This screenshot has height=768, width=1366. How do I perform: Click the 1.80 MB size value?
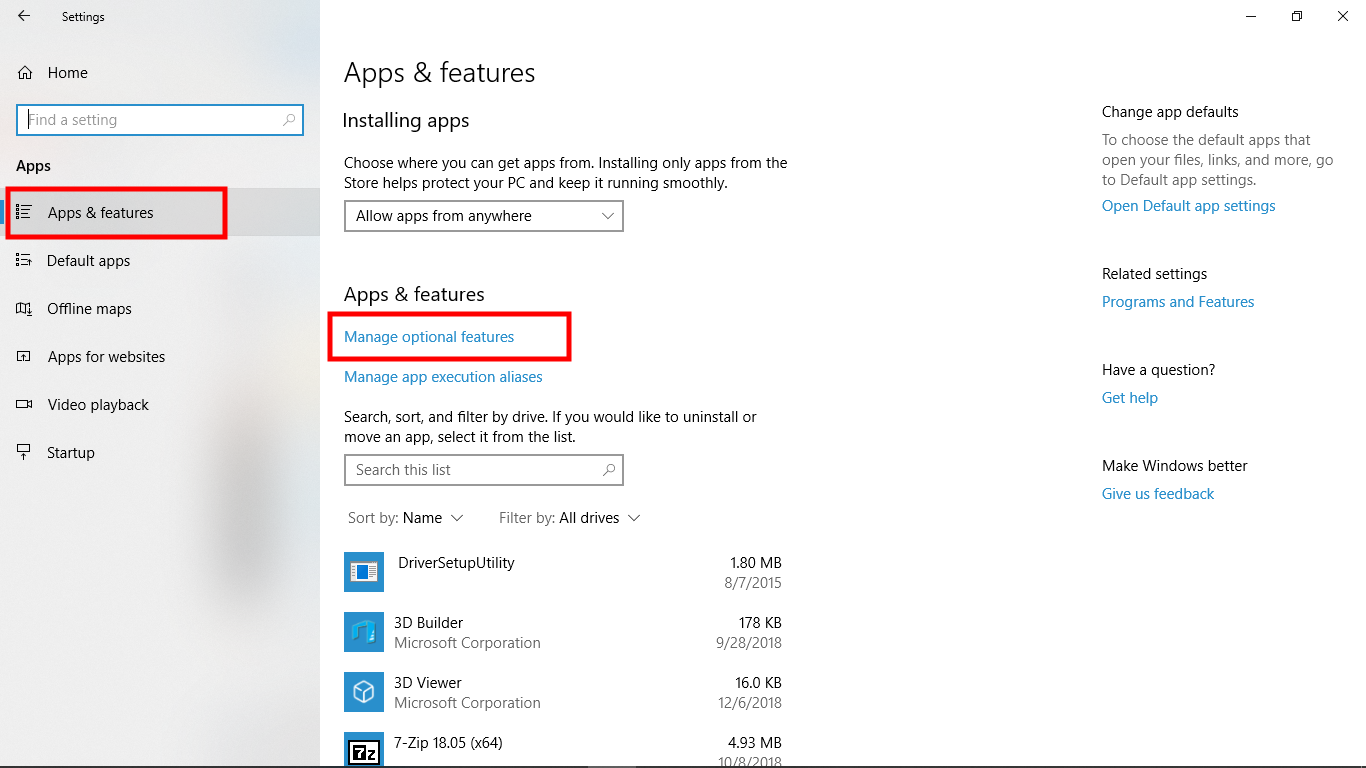pos(757,563)
